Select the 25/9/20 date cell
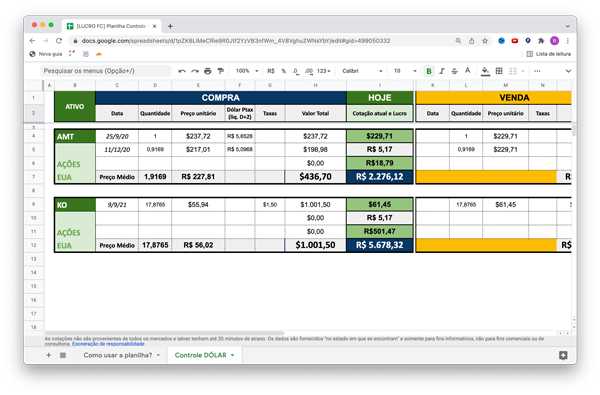 tap(117, 136)
